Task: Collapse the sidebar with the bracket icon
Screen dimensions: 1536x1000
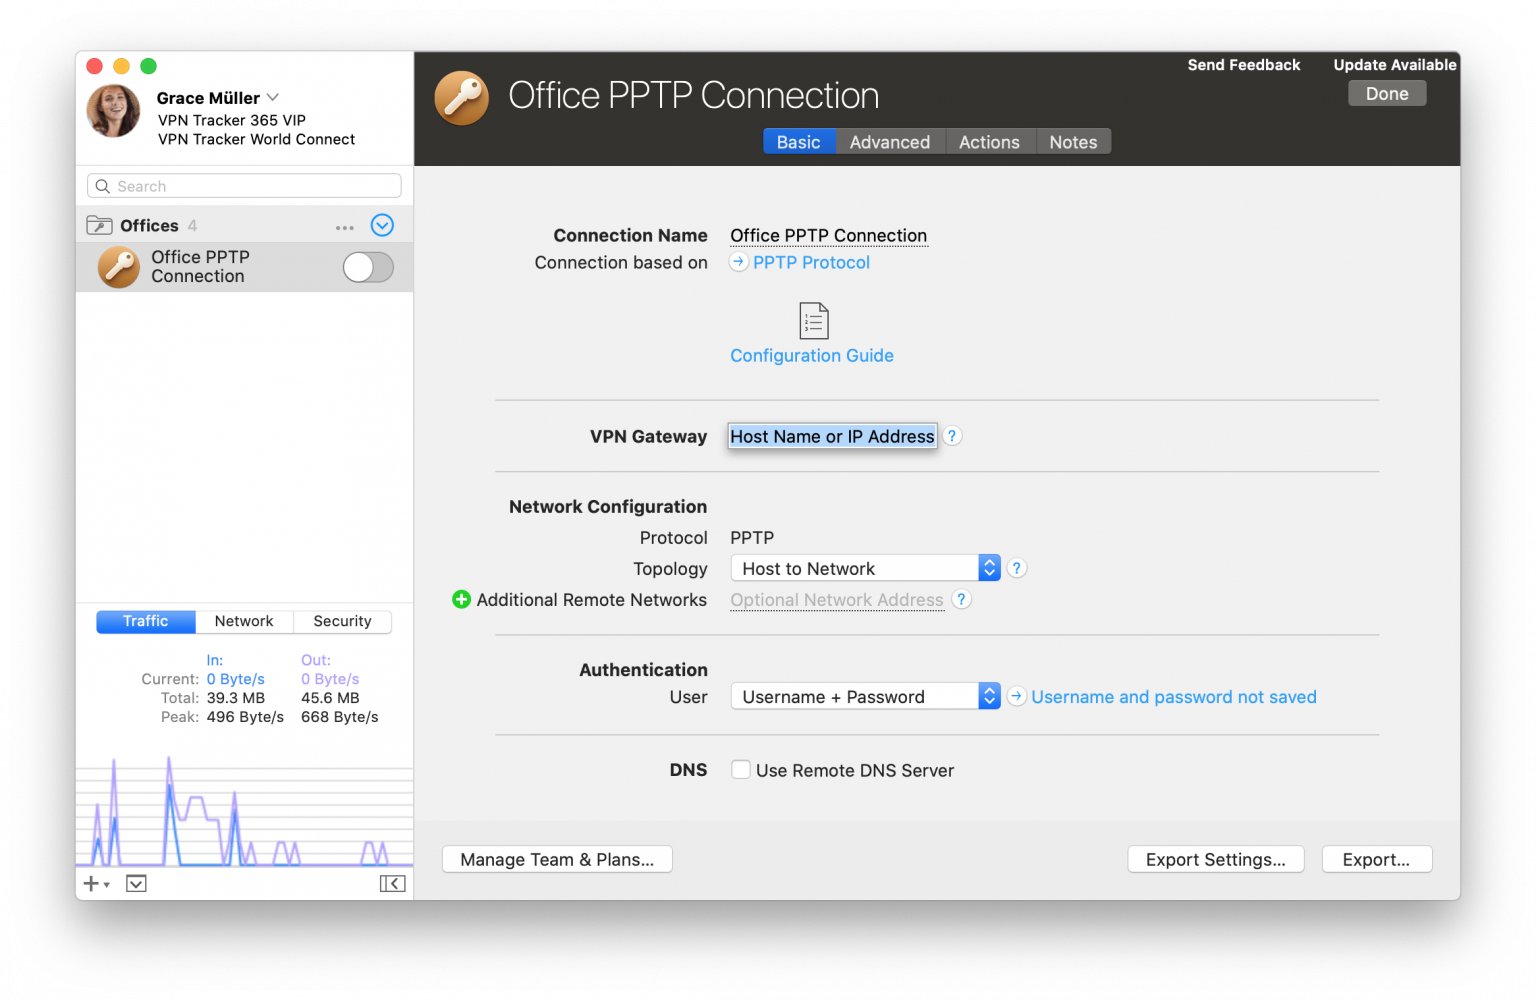Action: 393,883
